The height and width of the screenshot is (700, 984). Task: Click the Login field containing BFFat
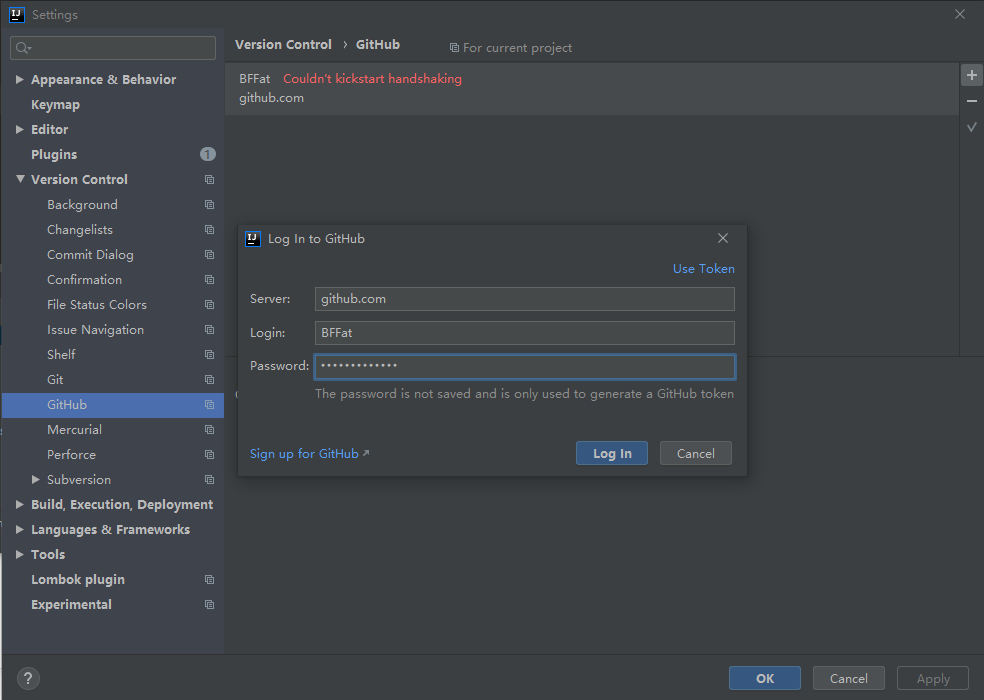[525, 333]
